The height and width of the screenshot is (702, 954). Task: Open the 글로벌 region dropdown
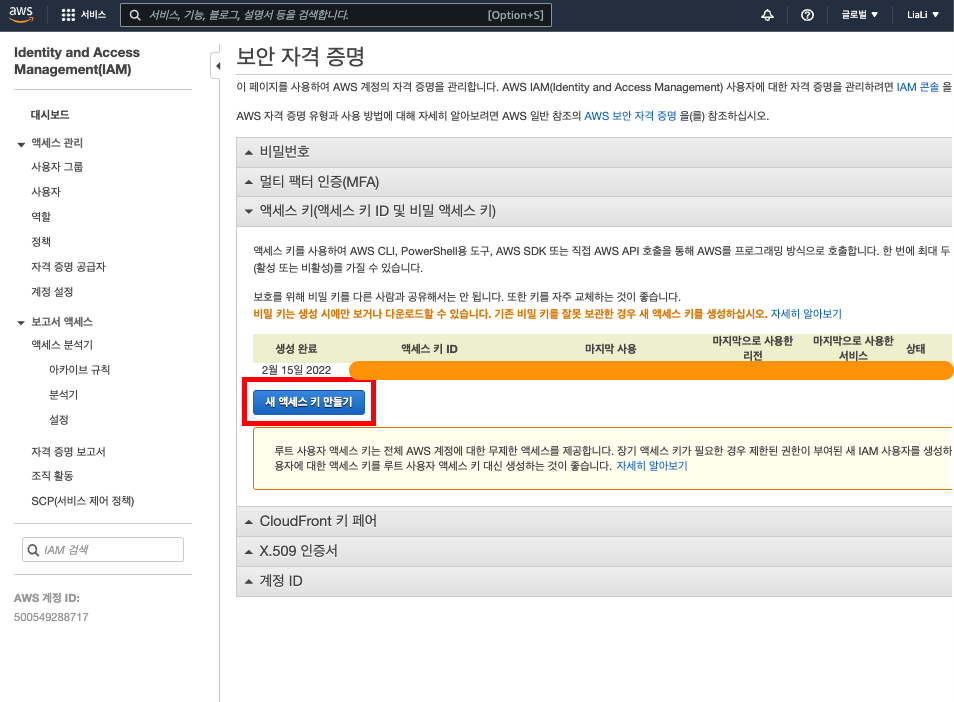click(x=859, y=15)
